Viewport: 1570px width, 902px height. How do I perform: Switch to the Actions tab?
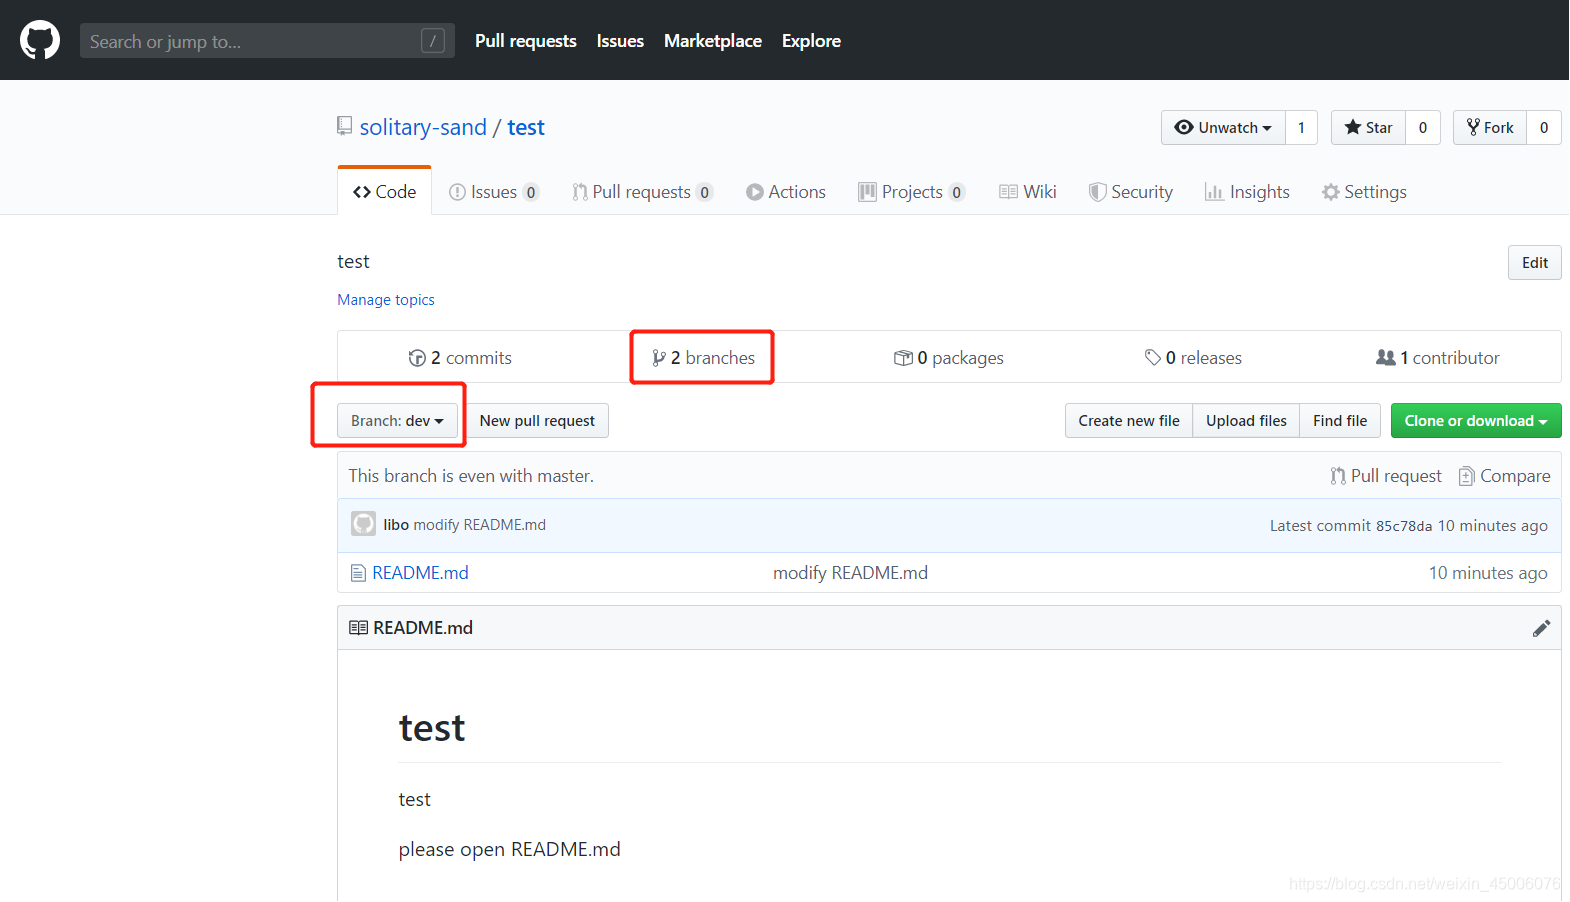[786, 192]
